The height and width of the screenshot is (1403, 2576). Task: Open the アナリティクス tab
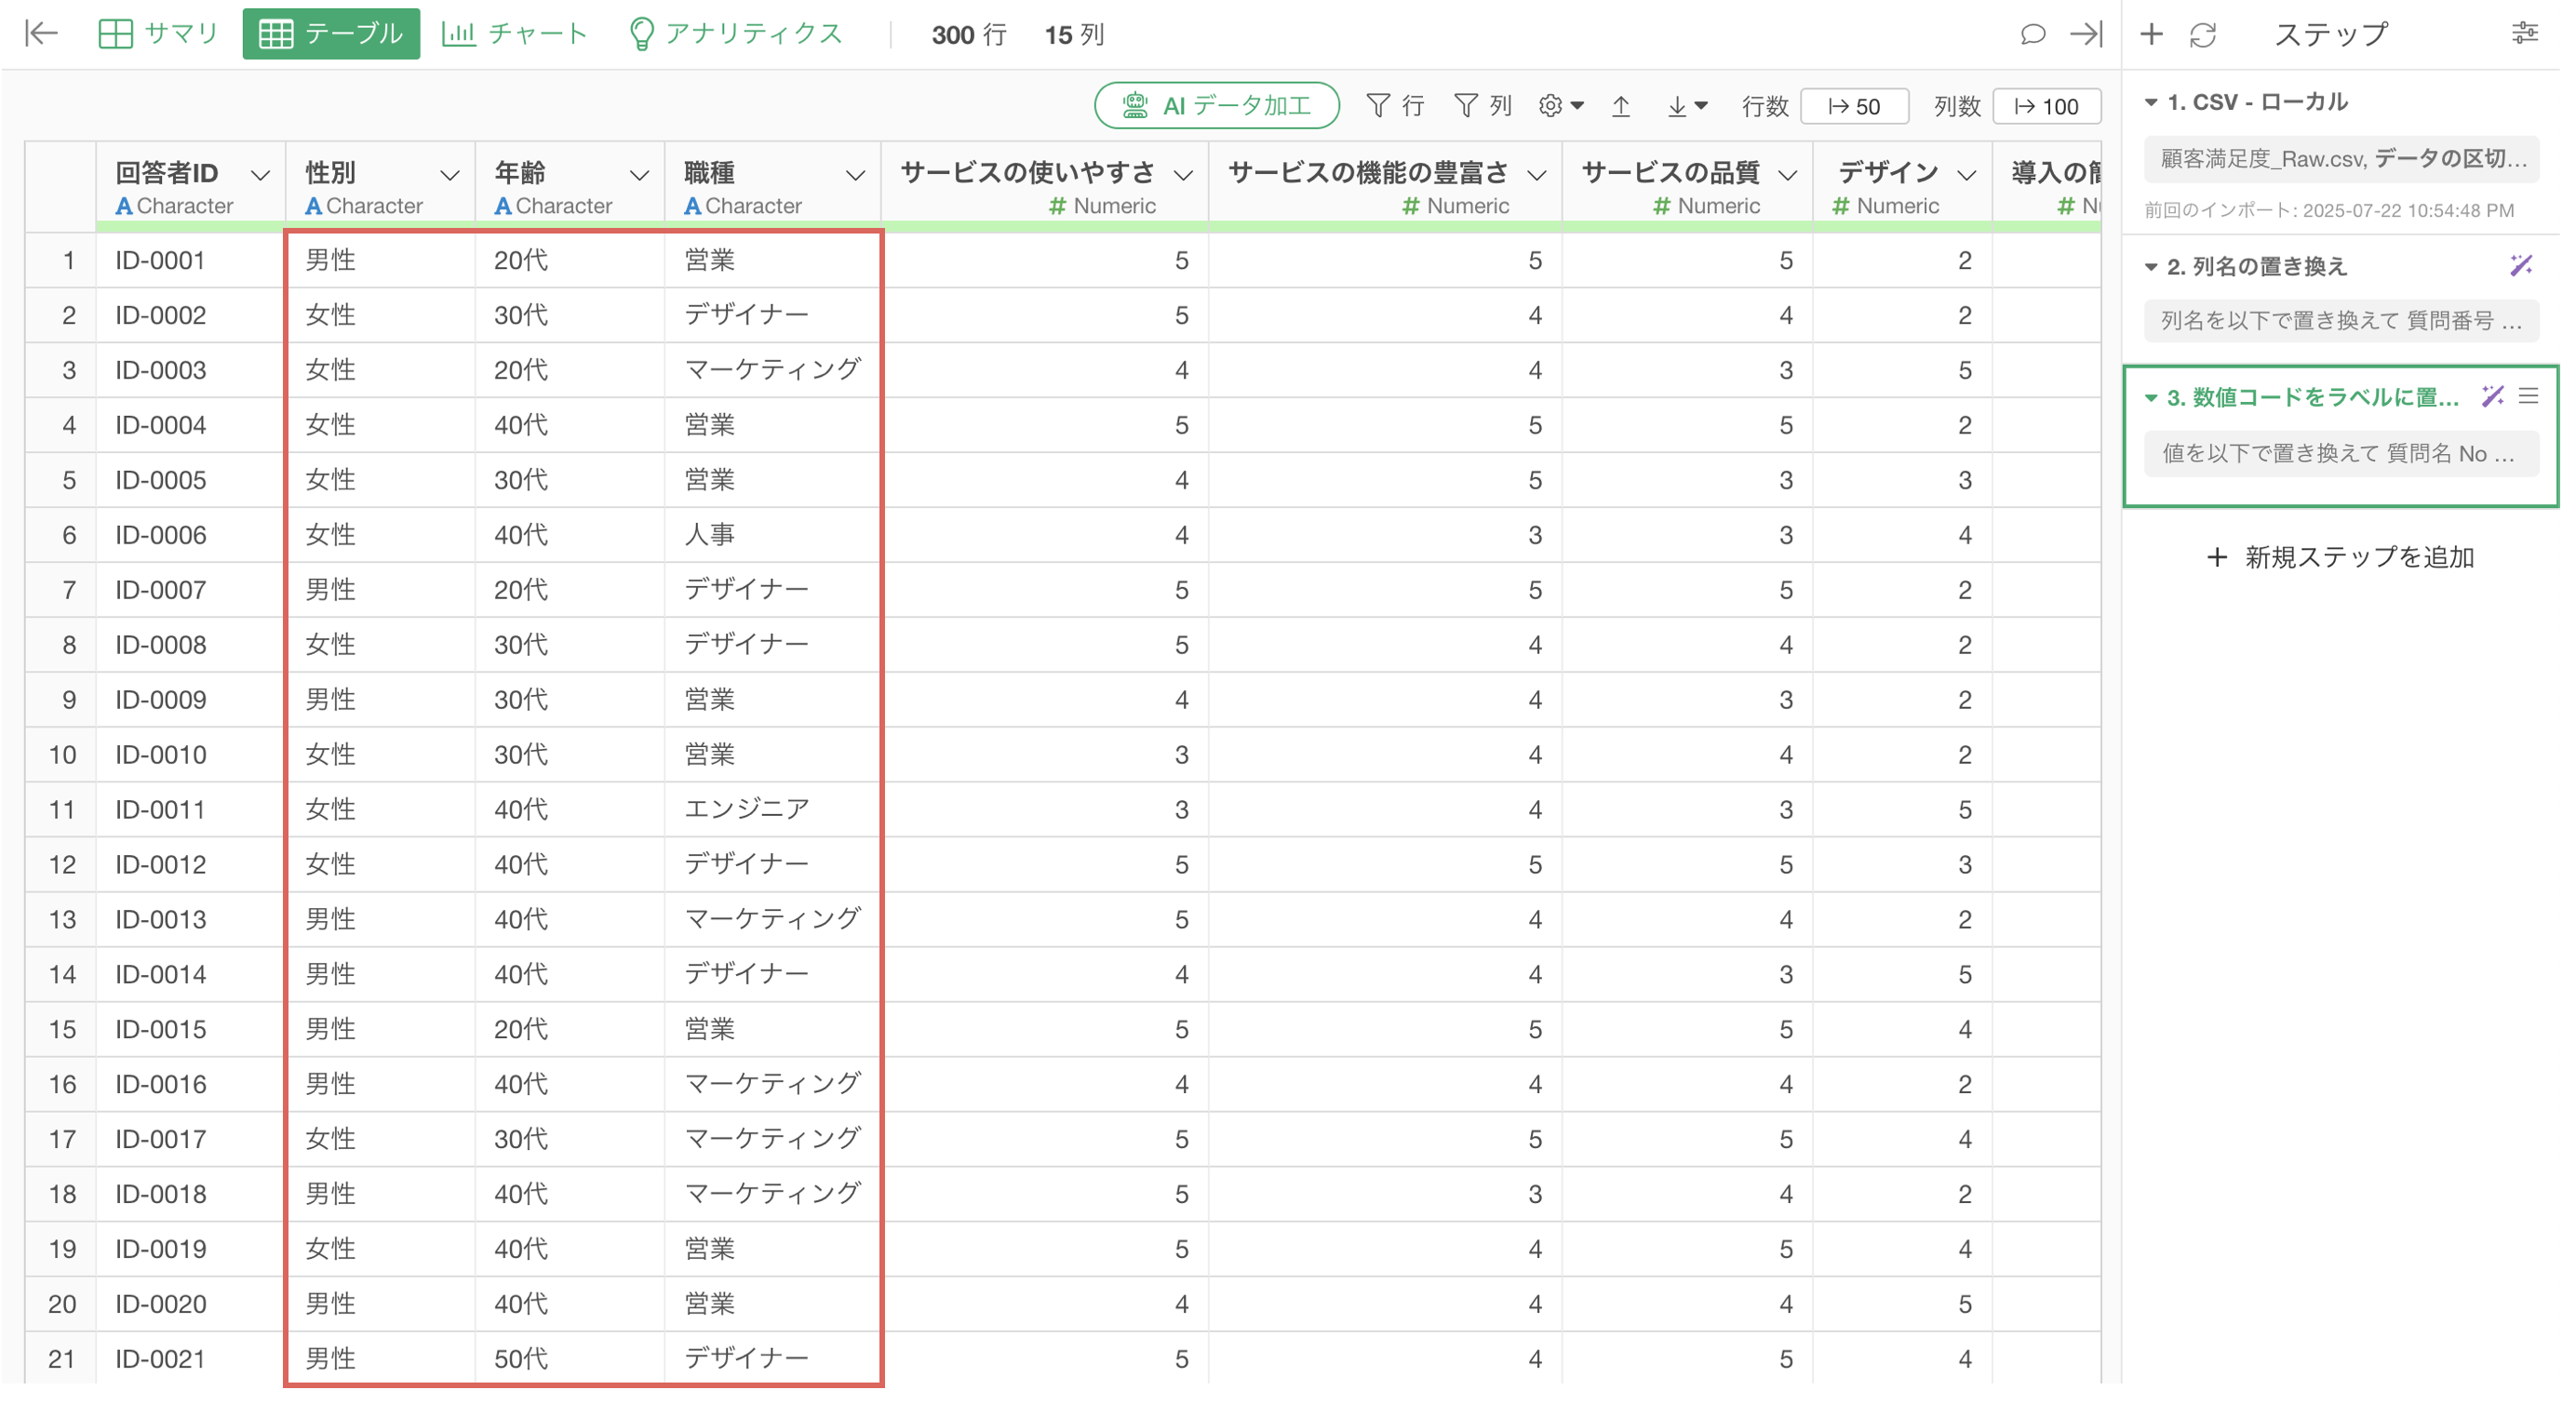coord(735,34)
